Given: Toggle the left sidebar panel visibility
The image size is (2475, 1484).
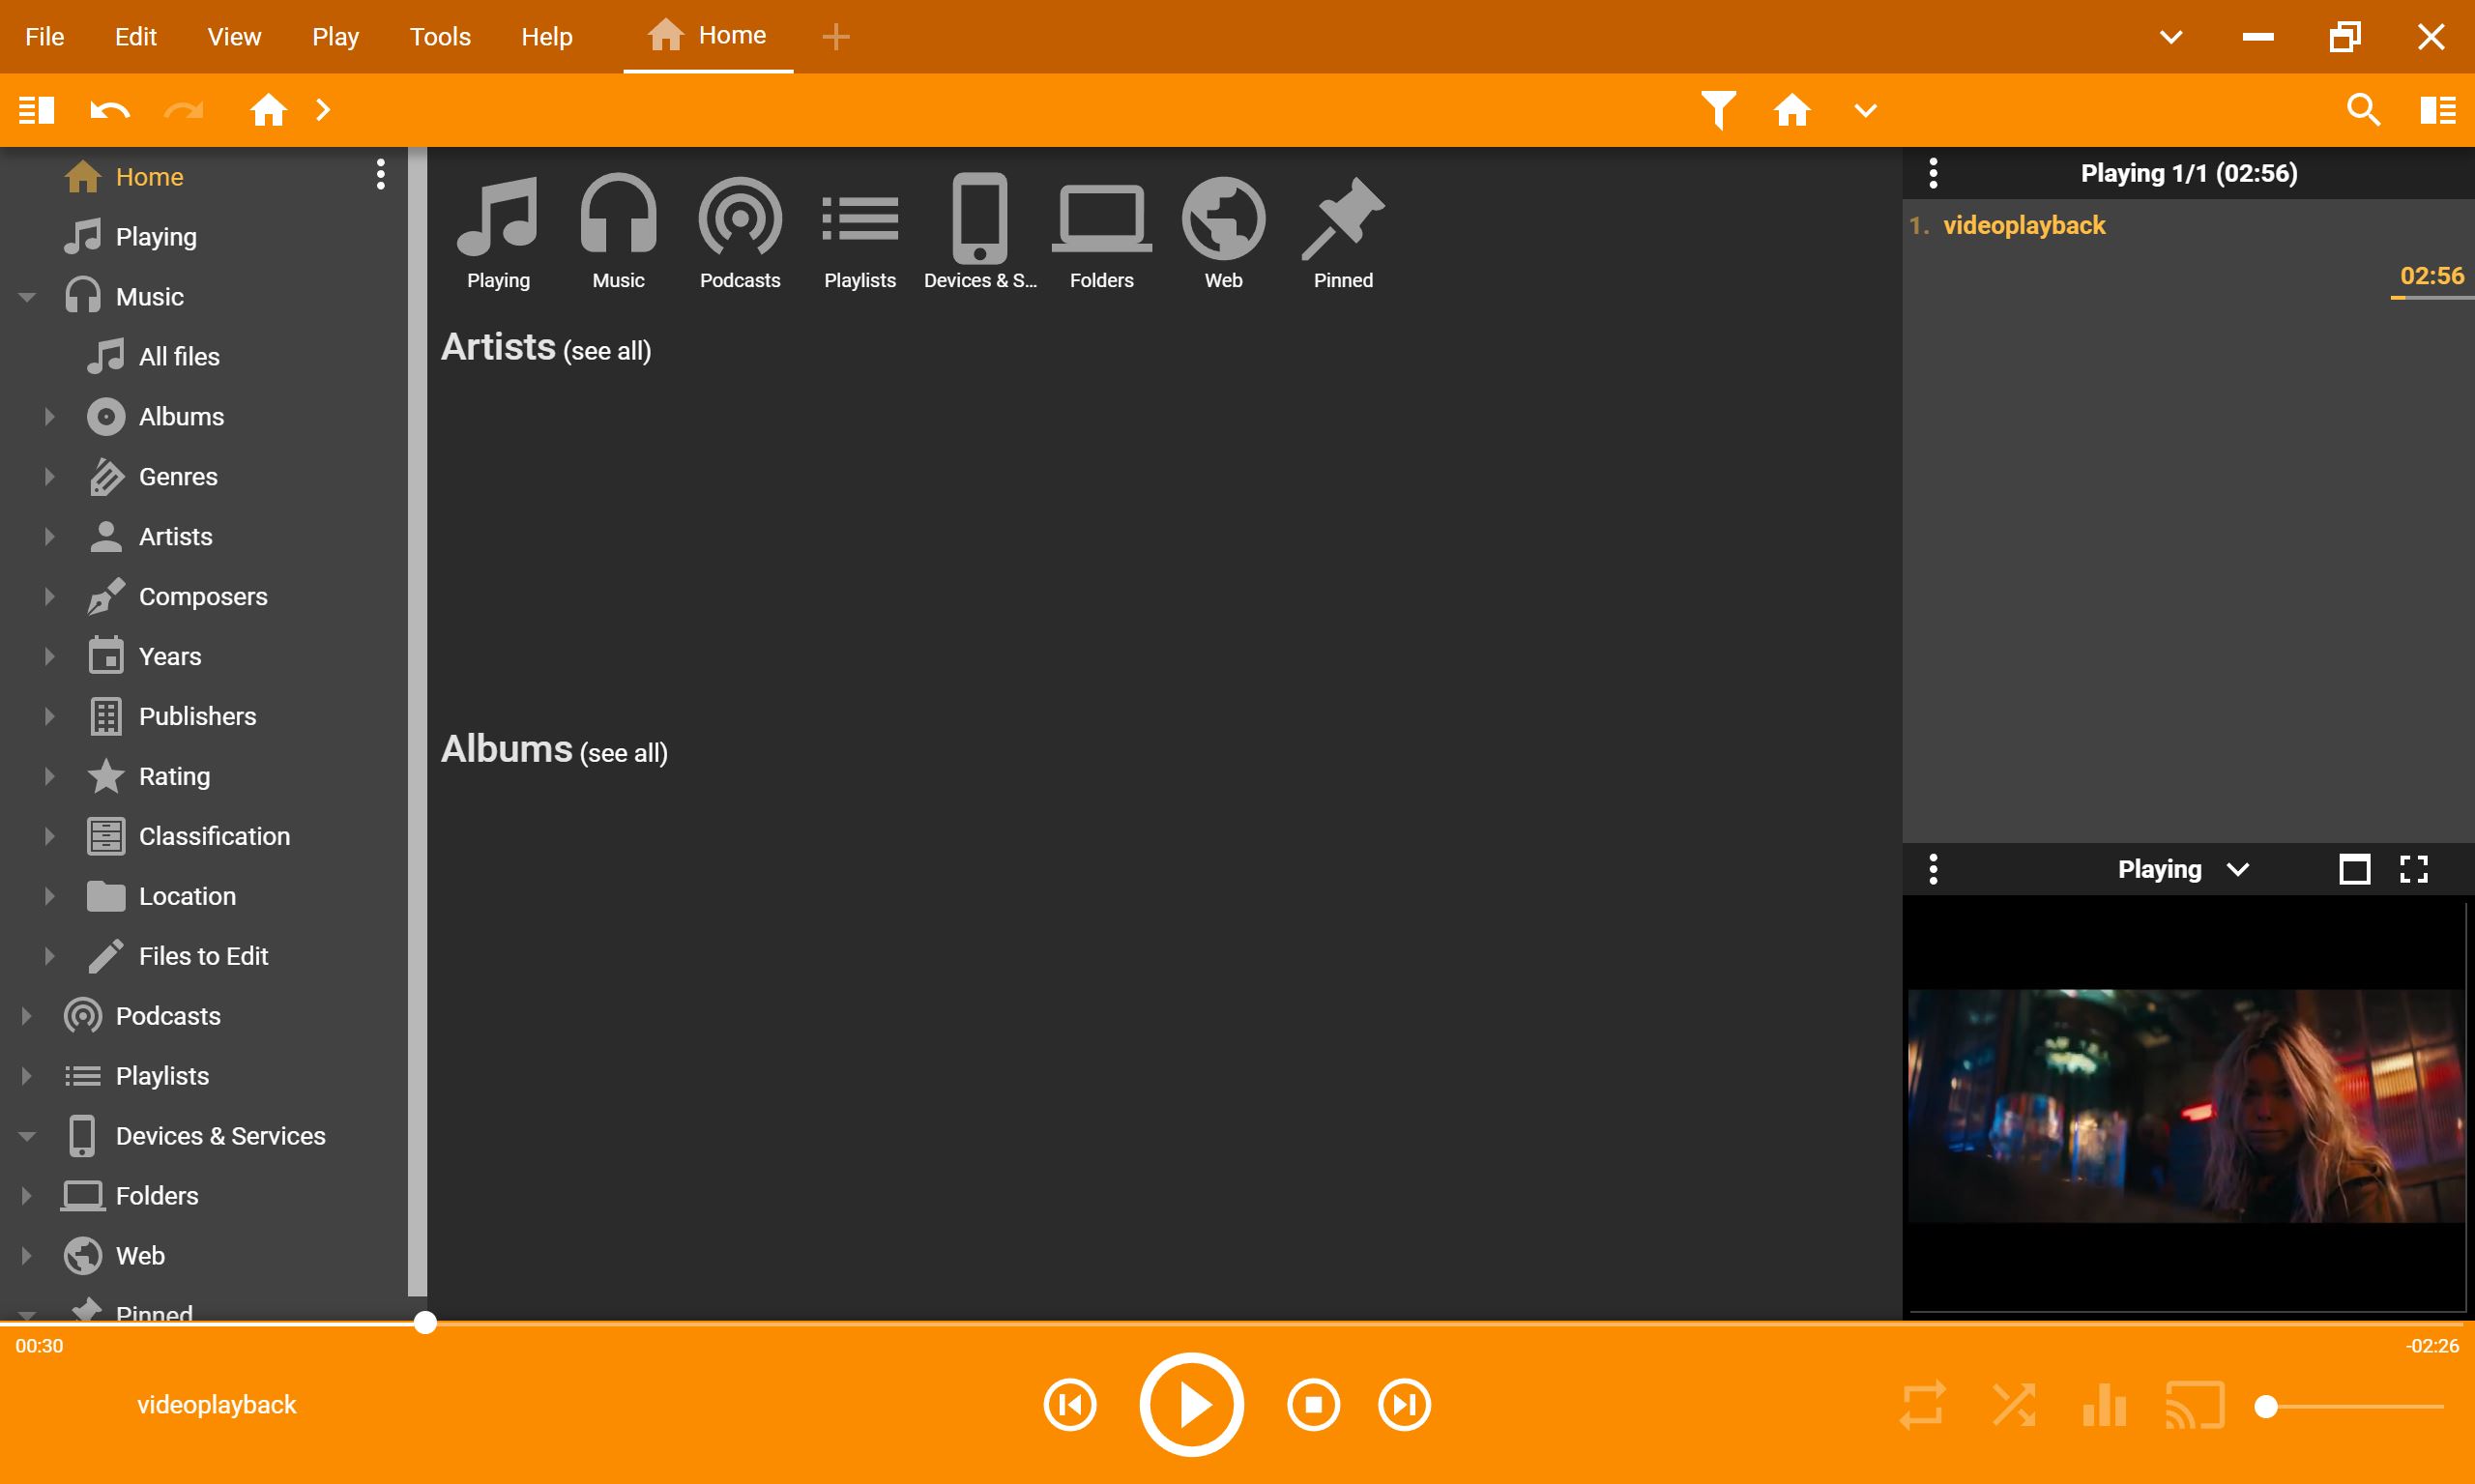Looking at the screenshot, I should [x=36, y=109].
